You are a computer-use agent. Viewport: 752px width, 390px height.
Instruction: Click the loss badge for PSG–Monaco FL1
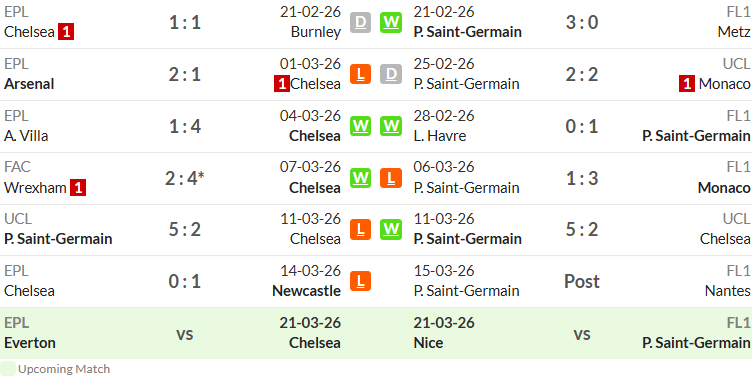[x=391, y=178]
